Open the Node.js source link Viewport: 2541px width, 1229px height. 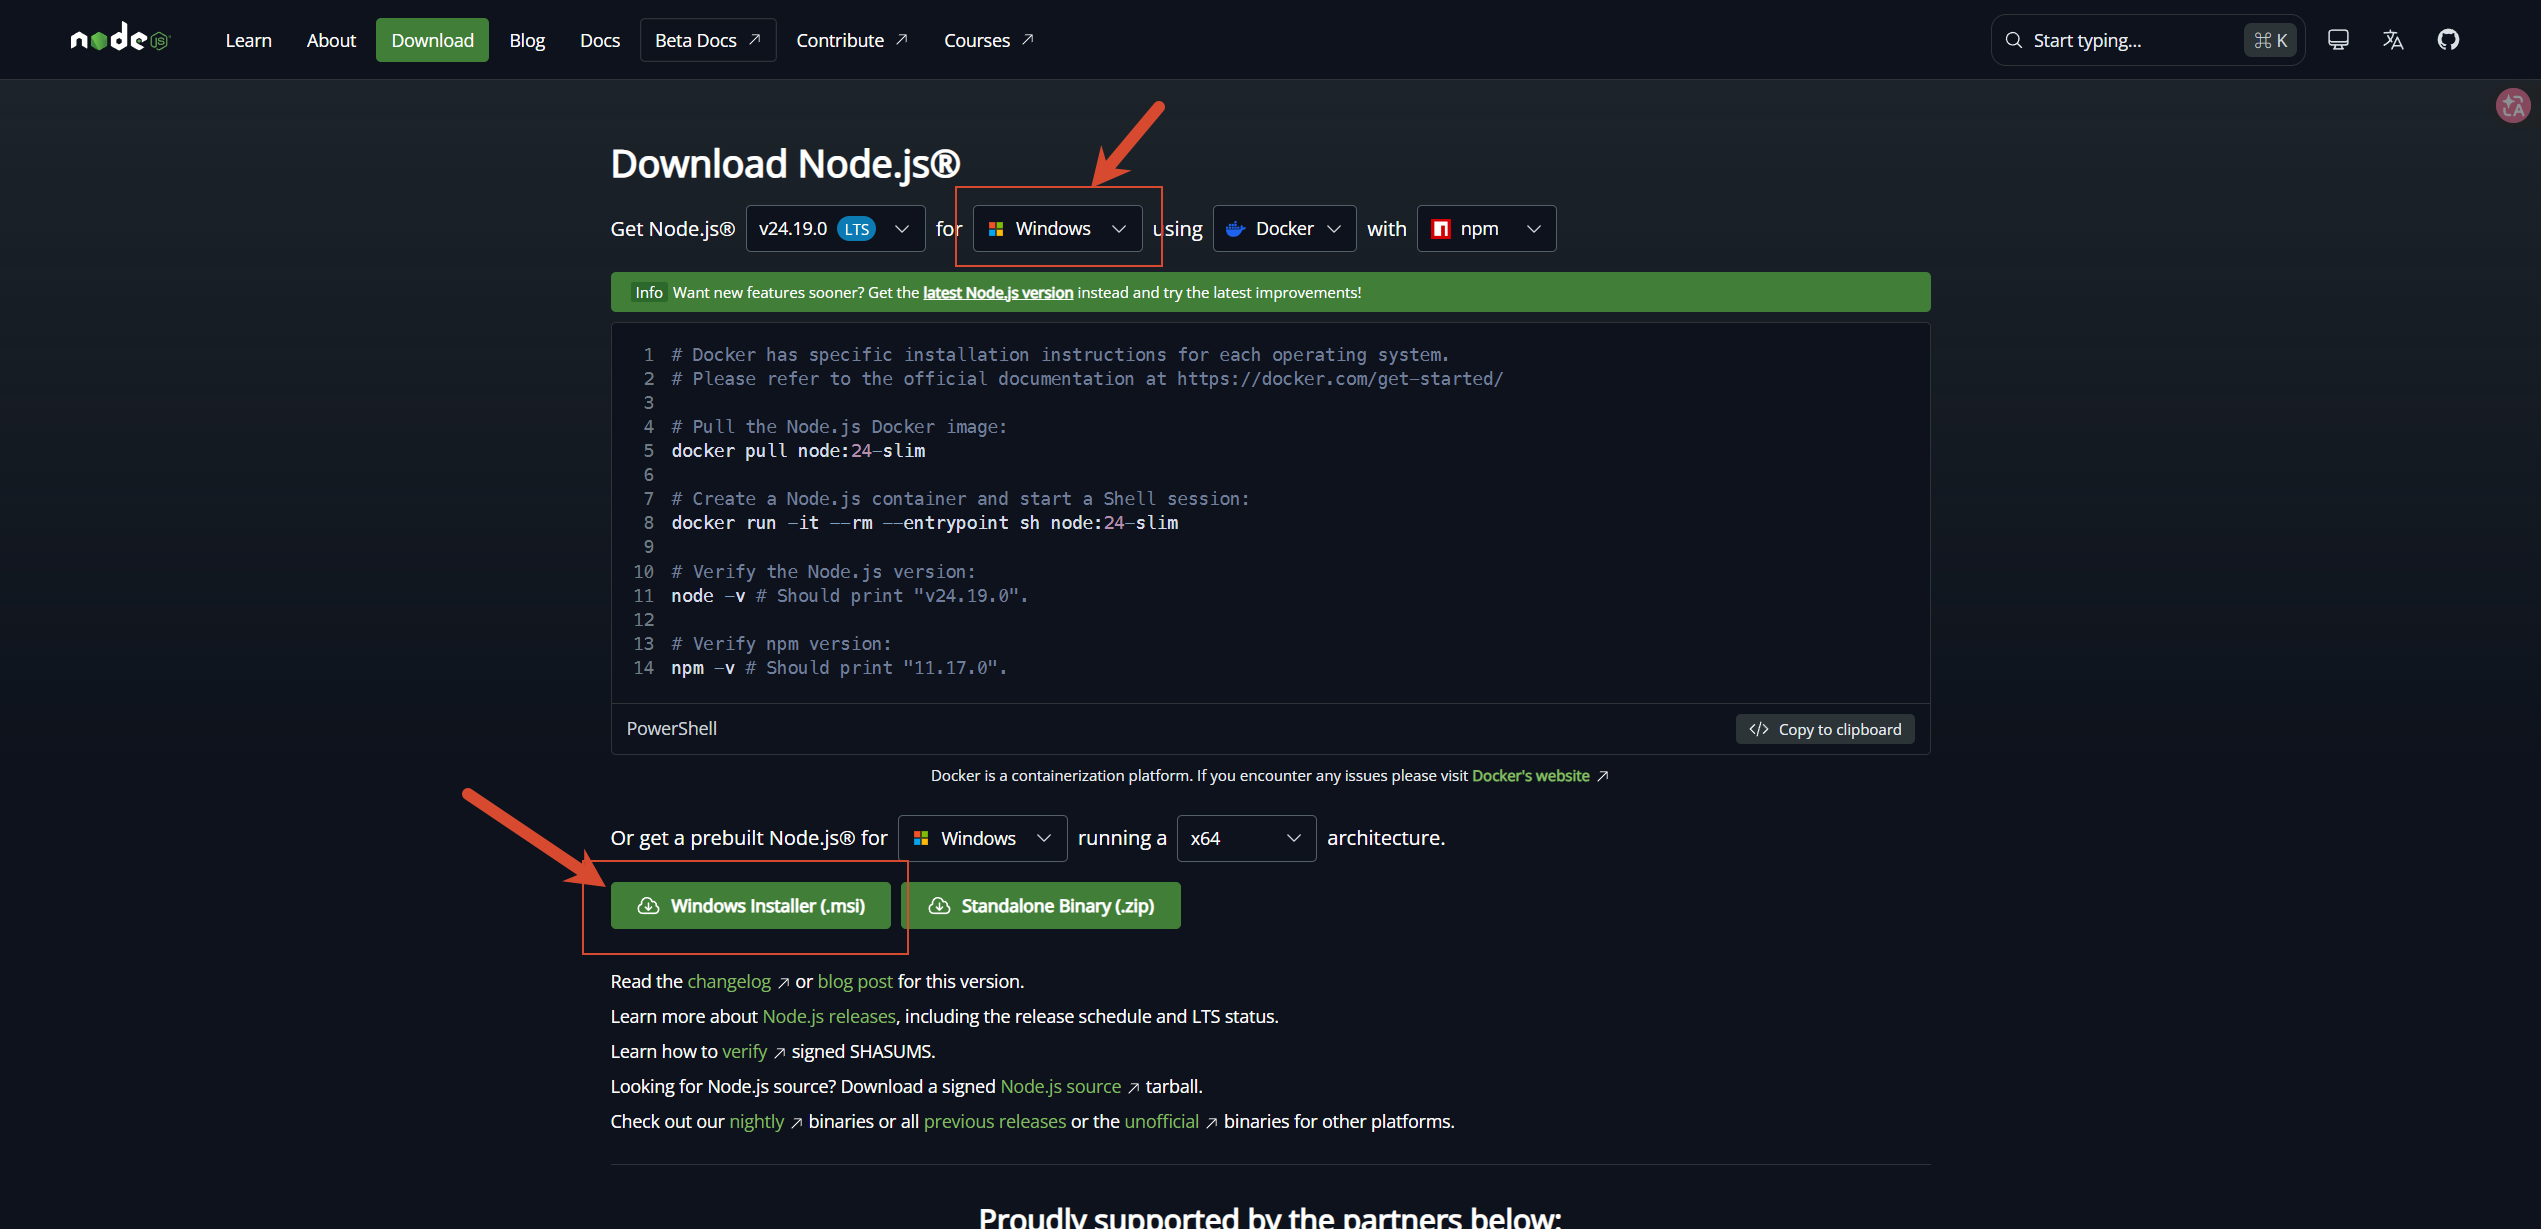tap(1060, 1087)
